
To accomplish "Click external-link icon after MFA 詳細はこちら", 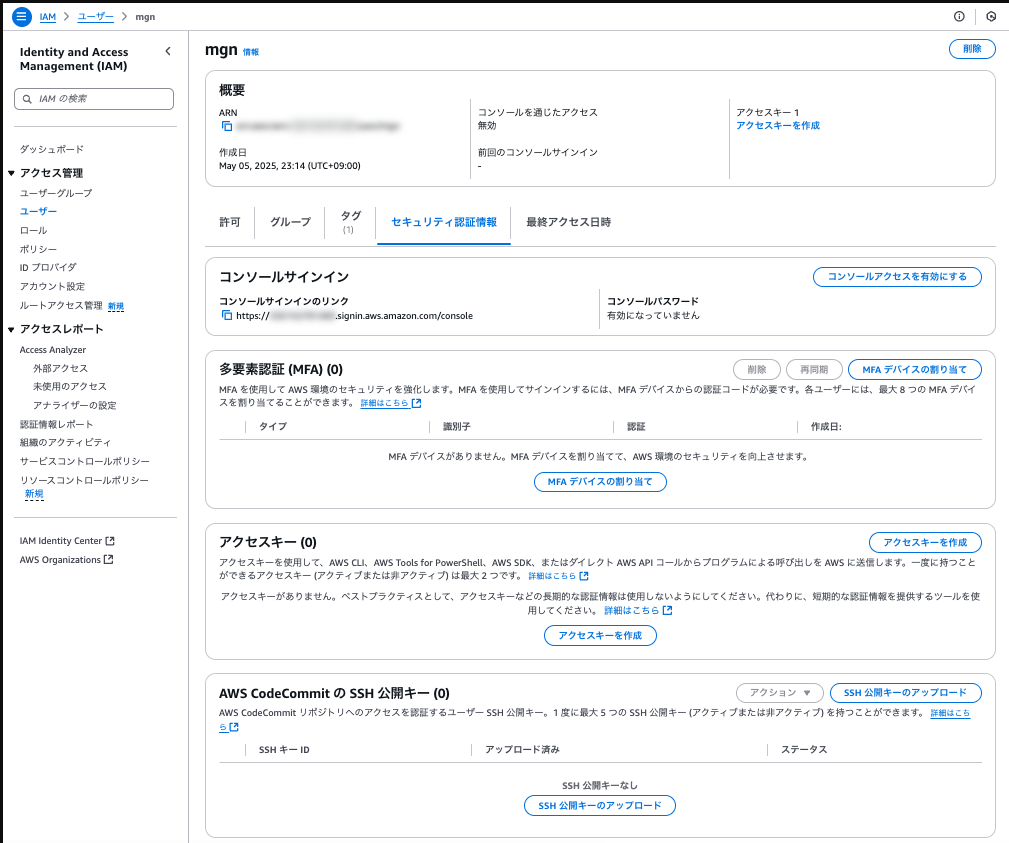I will pos(416,403).
